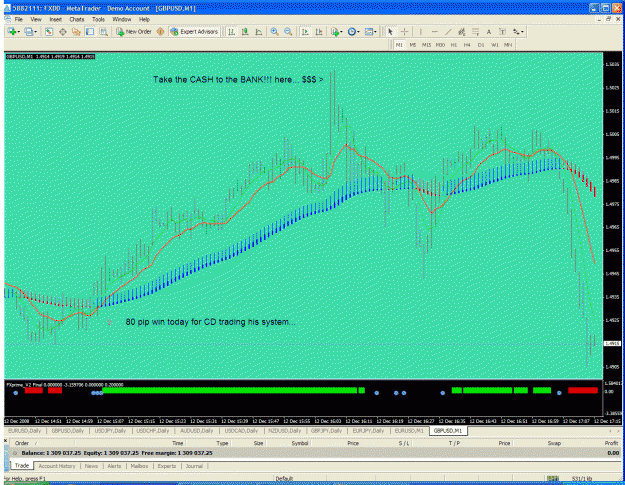The height and width of the screenshot is (485, 625).
Task: Open the New Chart dropdown arrow
Action: 19,32
